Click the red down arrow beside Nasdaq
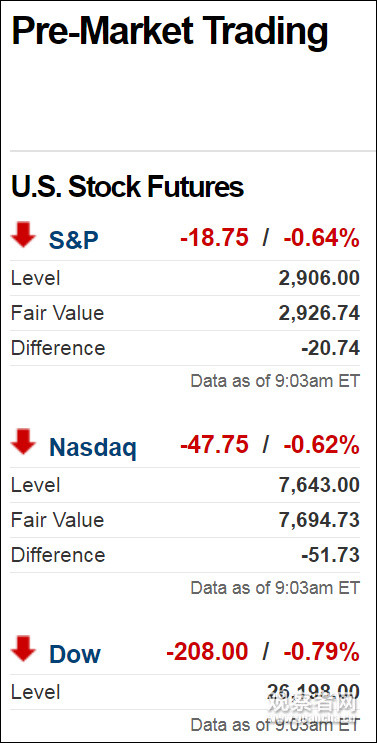 [x=24, y=442]
